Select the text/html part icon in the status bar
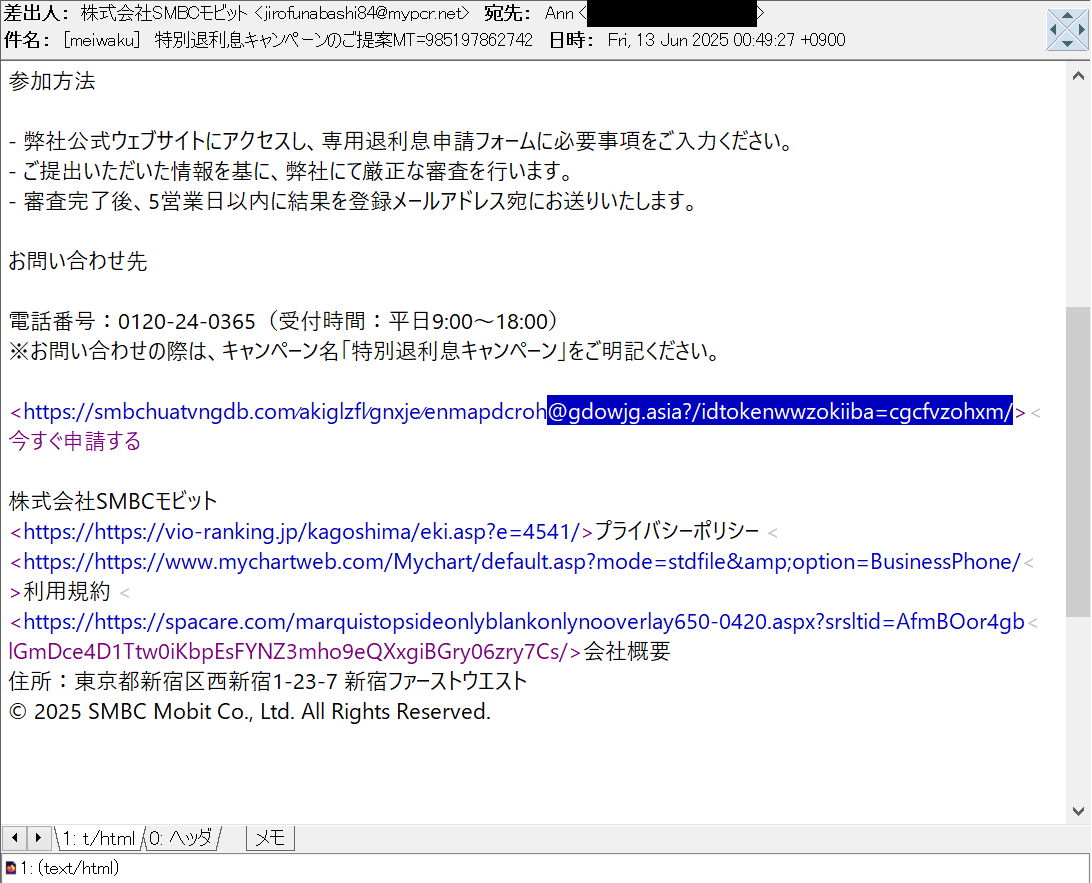The width and height of the screenshot is (1092, 883). click(10, 868)
